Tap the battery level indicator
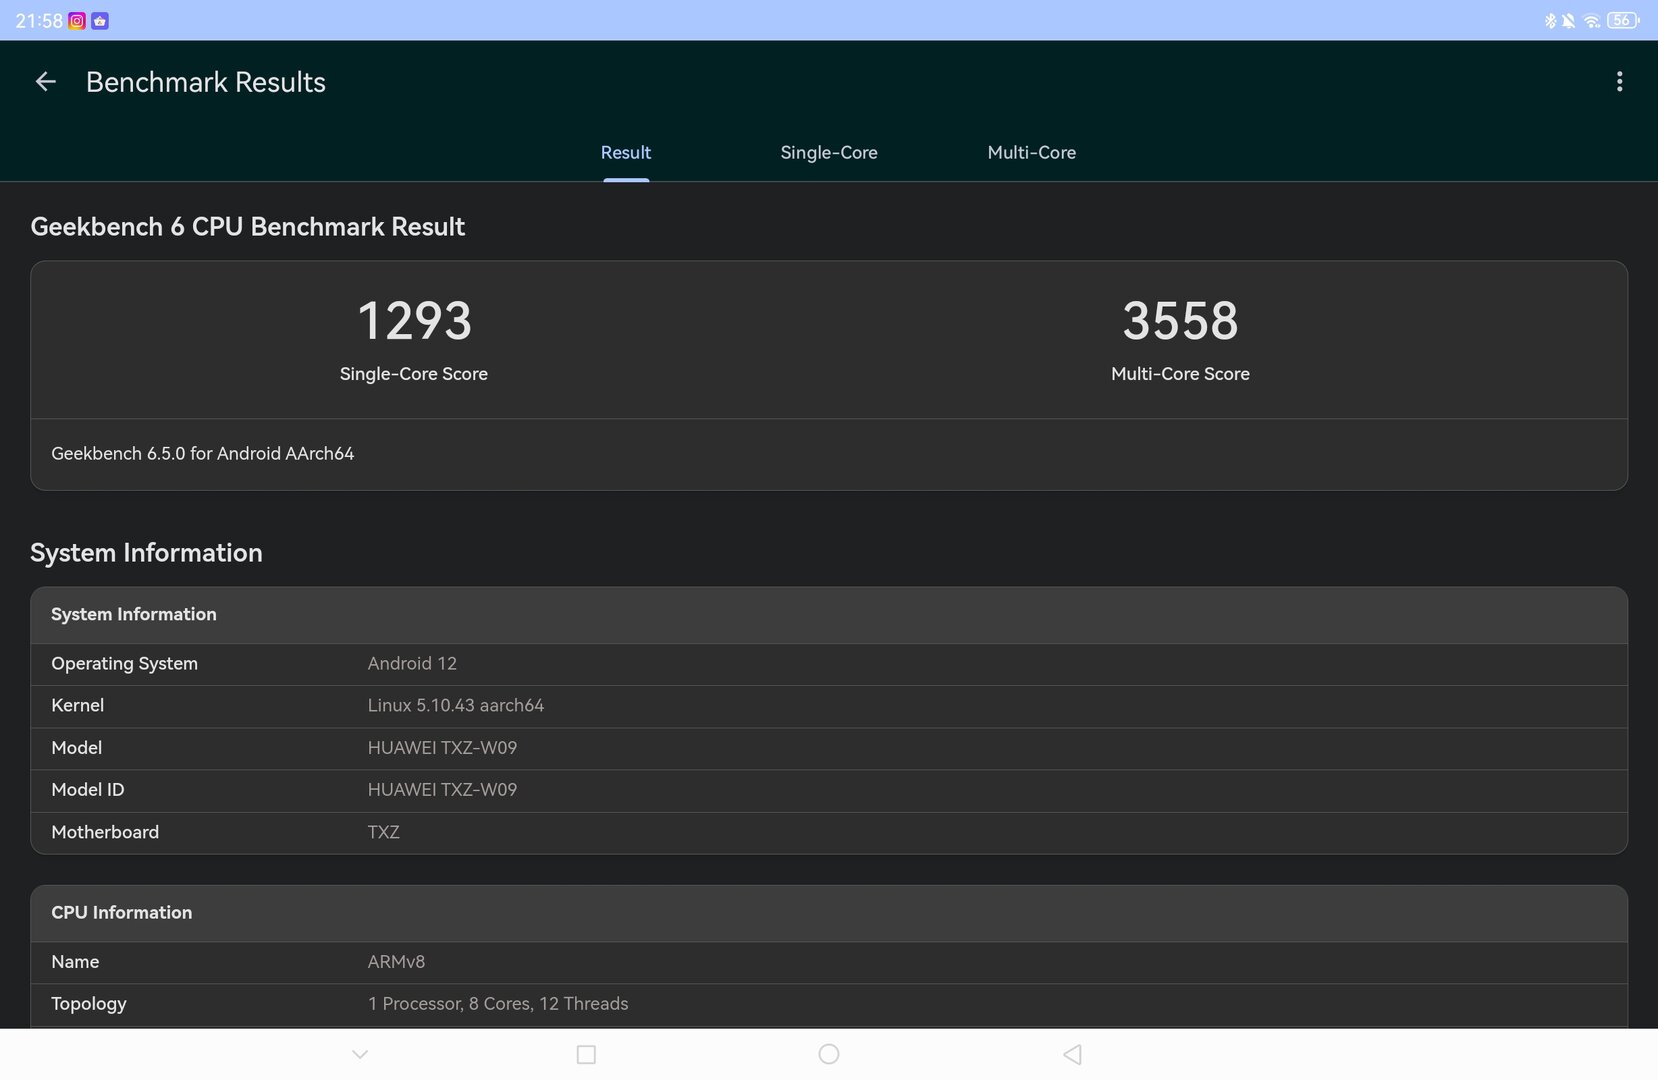This screenshot has height=1080, width=1658. tap(1623, 20)
